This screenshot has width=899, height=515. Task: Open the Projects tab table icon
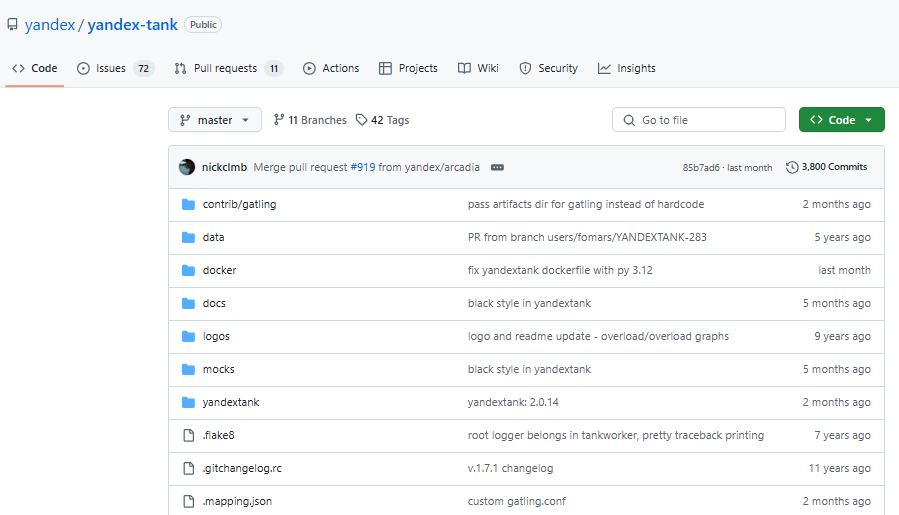pyautogui.click(x=385, y=68)
